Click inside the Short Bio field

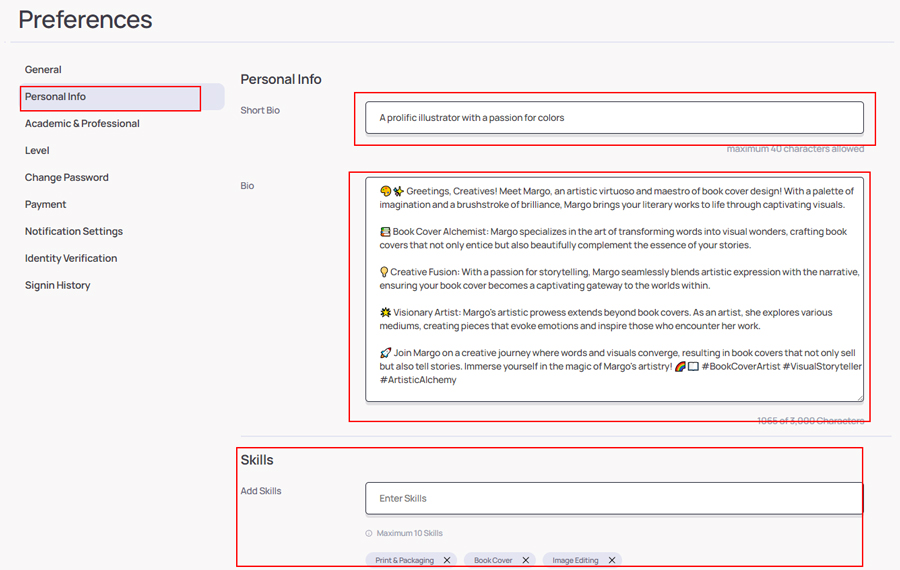tap(614, 118)
